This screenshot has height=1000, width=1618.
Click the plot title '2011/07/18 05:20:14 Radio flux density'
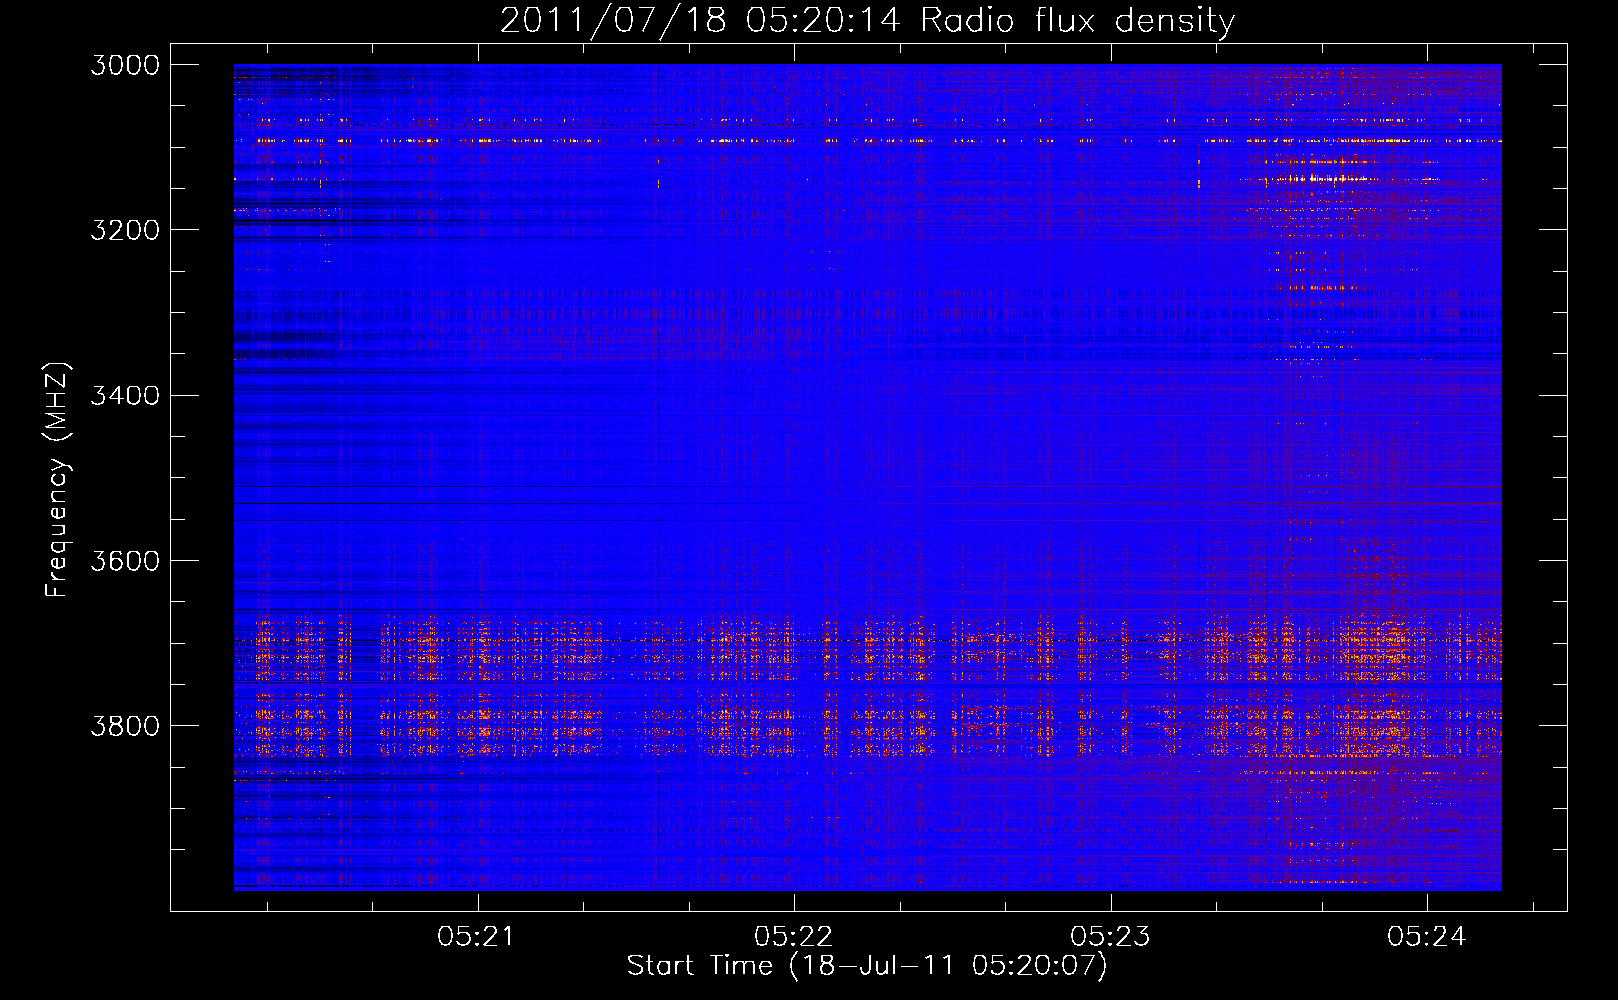tap(867, 20)
